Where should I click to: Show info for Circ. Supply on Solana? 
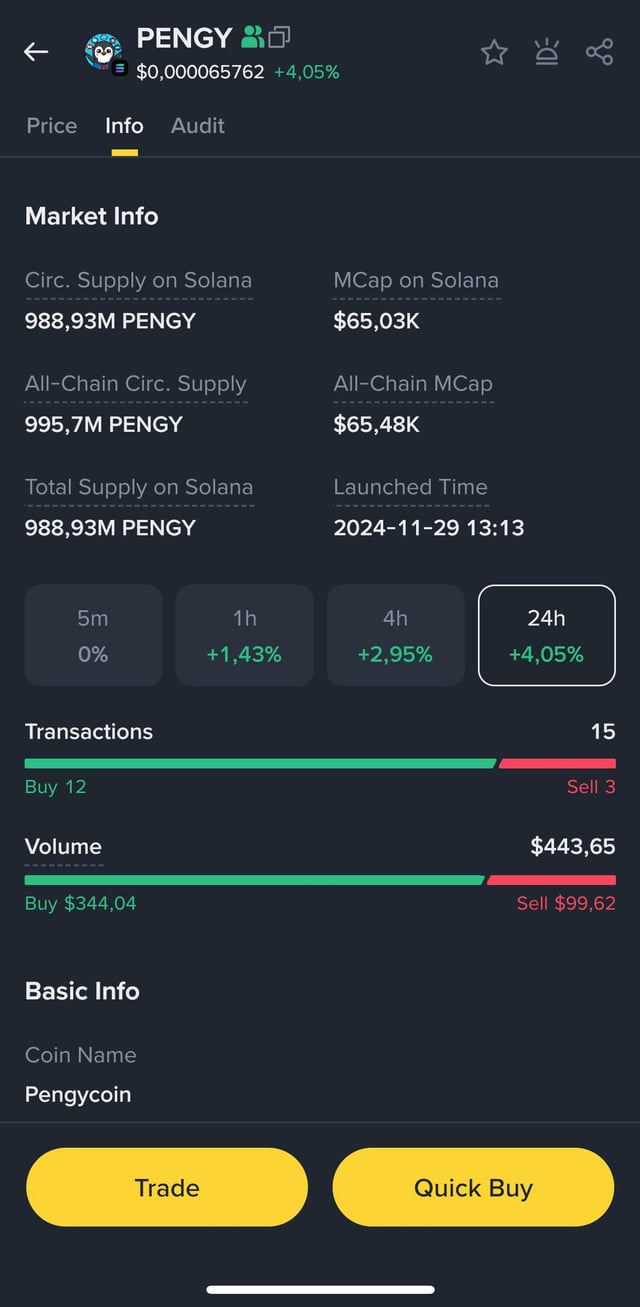[138, 281]
